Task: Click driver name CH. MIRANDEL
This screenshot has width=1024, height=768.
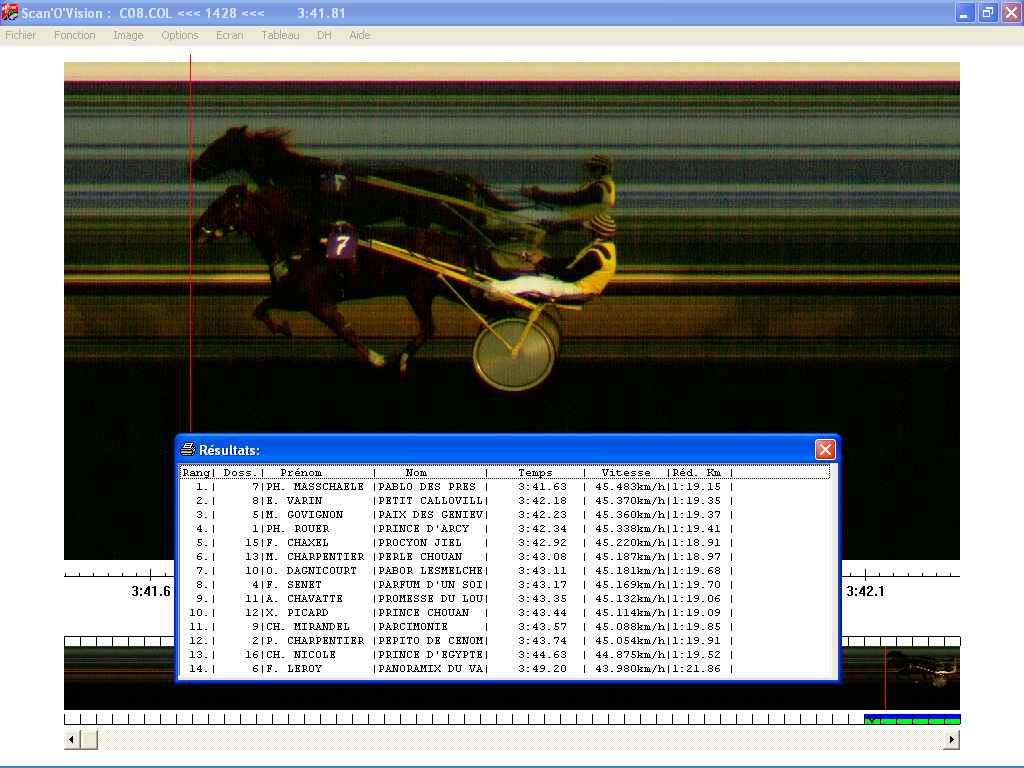Action: pos(308,627)
